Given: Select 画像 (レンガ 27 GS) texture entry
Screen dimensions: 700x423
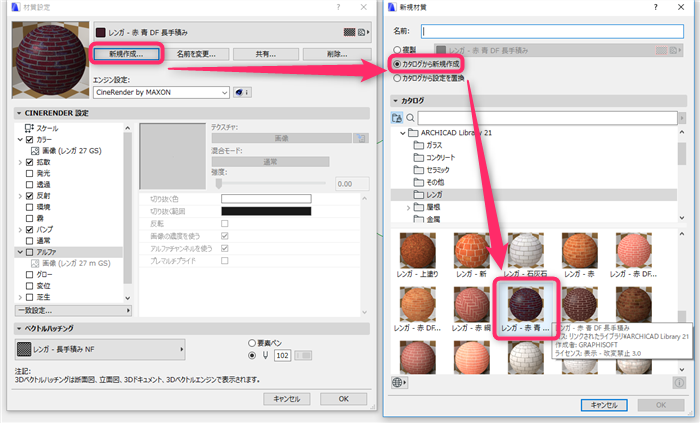Looking at the screenshot, I should (x=66, y=151).
